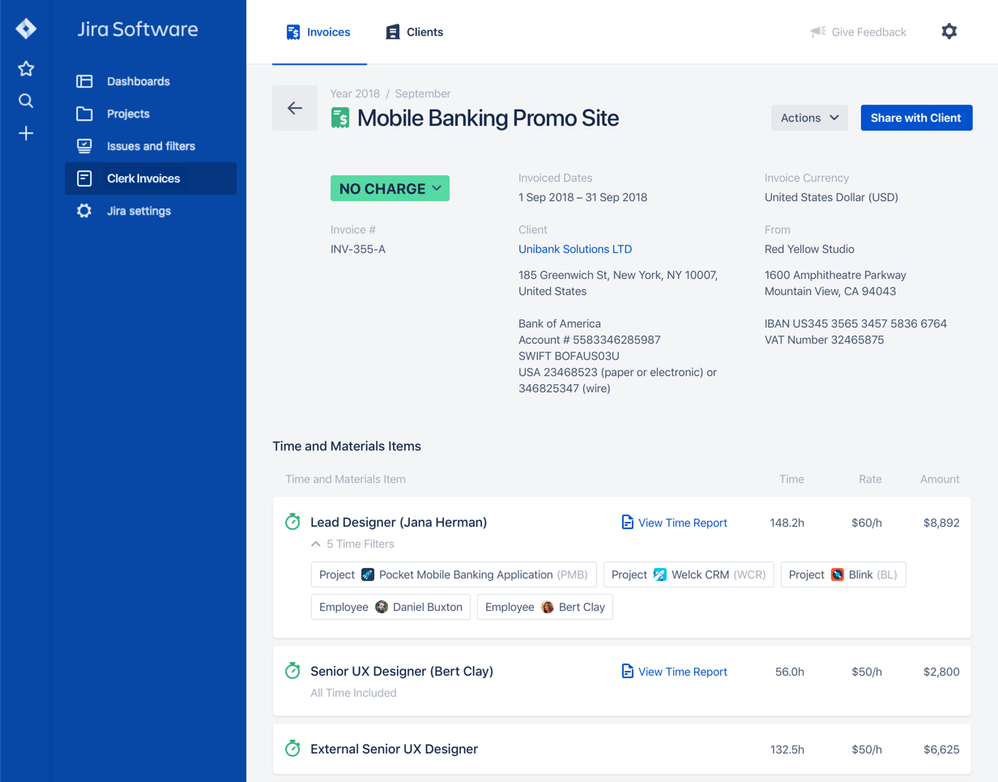The image size is (998, 782).
Task: Click the Issues and filters icon
Action: [x=84, y=146]
